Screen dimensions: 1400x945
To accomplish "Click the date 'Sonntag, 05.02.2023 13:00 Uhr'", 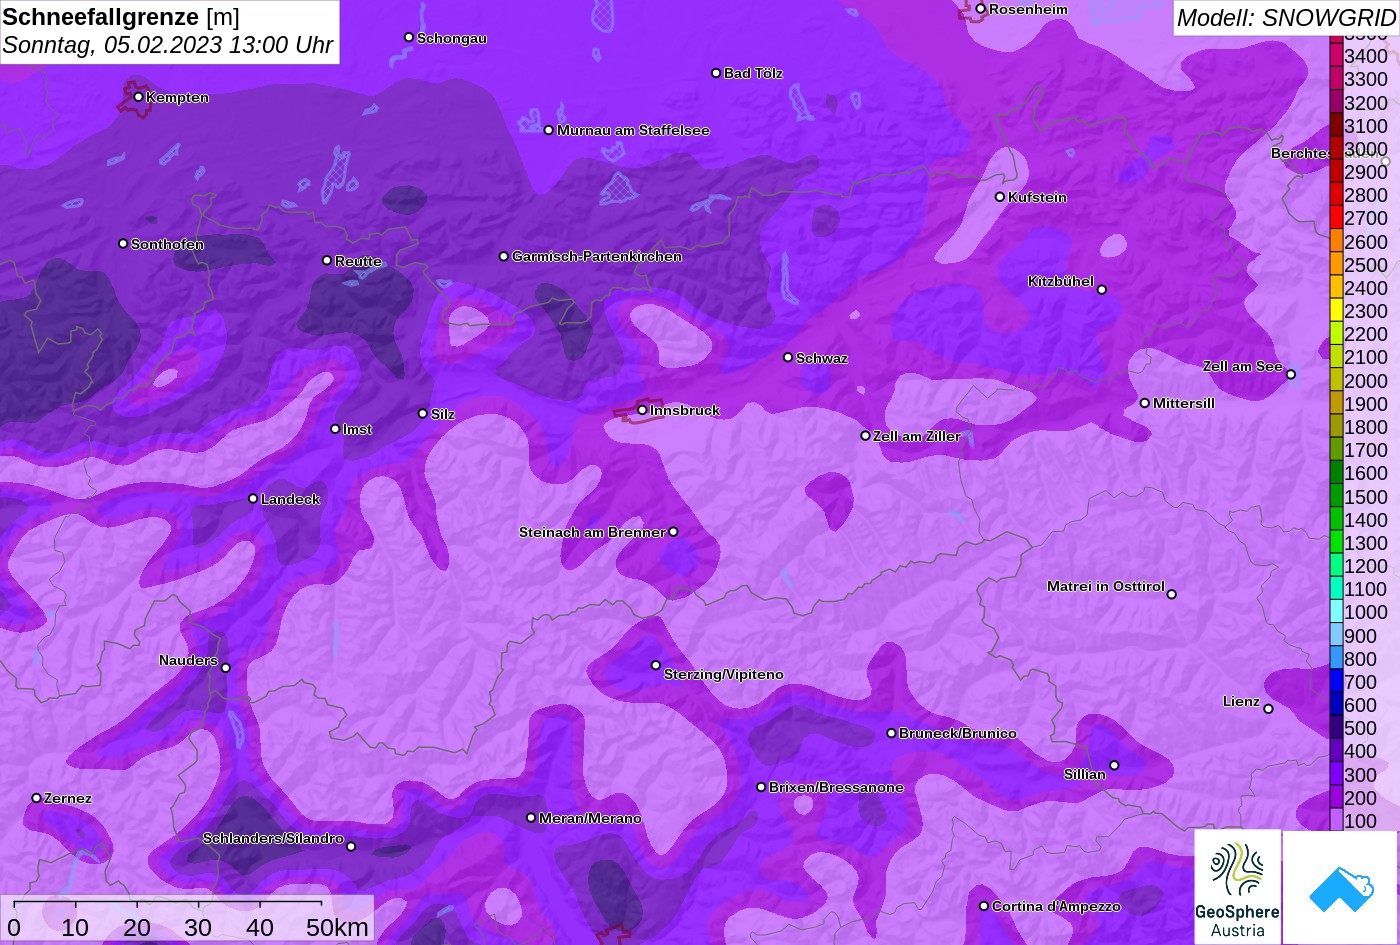I will pos(168,45).
